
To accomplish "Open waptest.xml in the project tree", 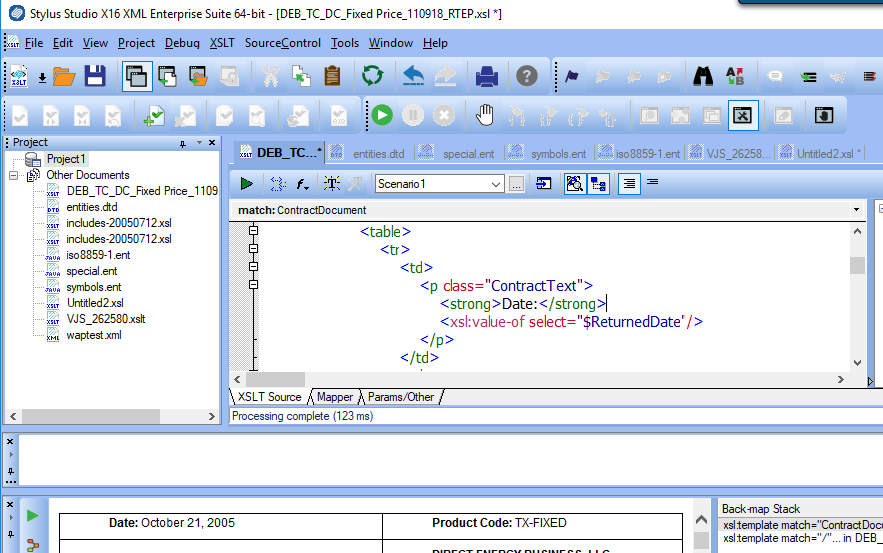I will (93, 335).
